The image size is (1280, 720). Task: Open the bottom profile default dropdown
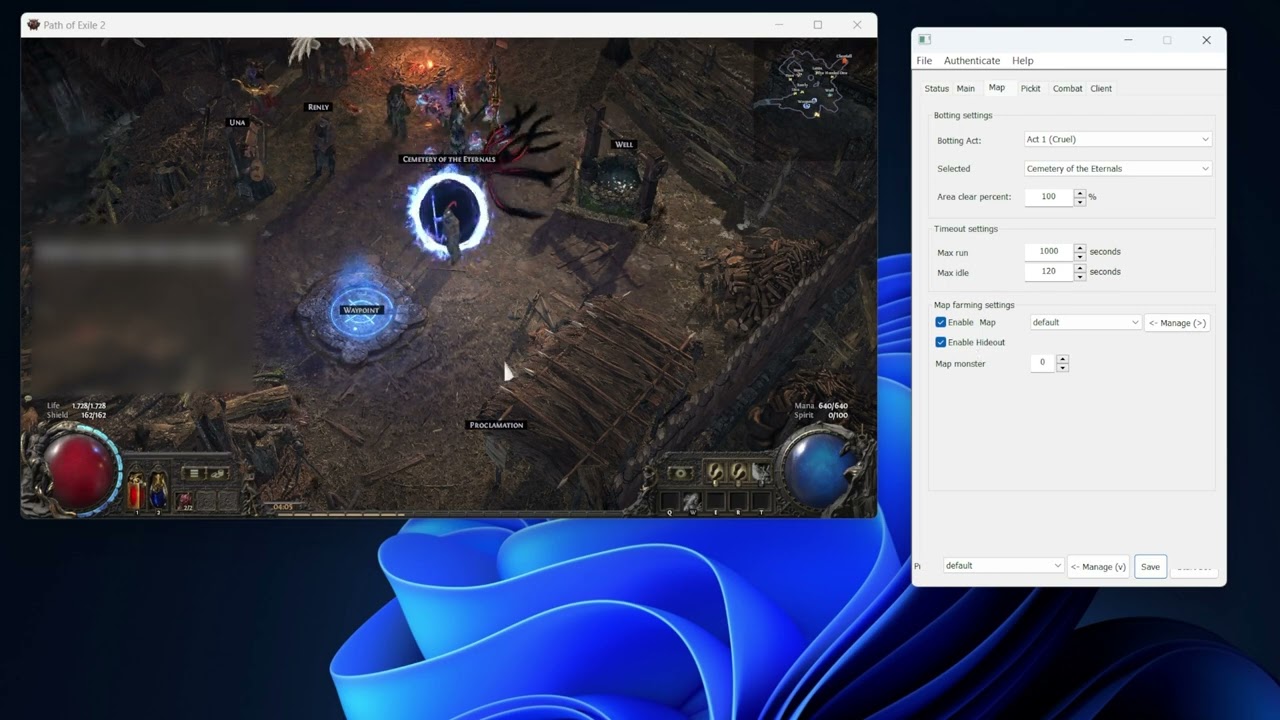pyautogui.click(x=1003, y=565)
